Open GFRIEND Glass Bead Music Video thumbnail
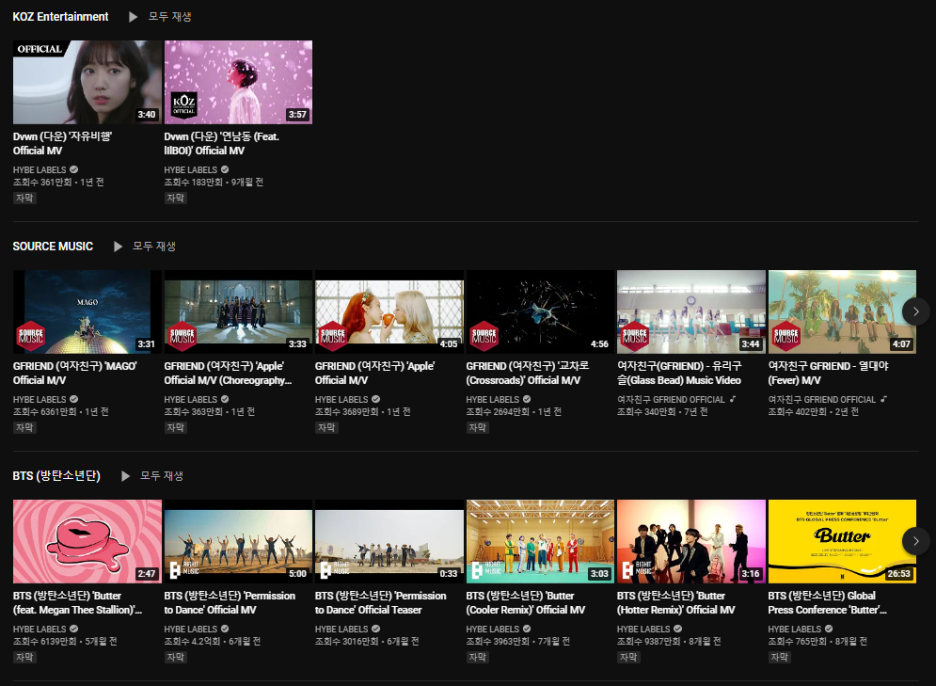The image size is (936, 686). tap(691, 312)
